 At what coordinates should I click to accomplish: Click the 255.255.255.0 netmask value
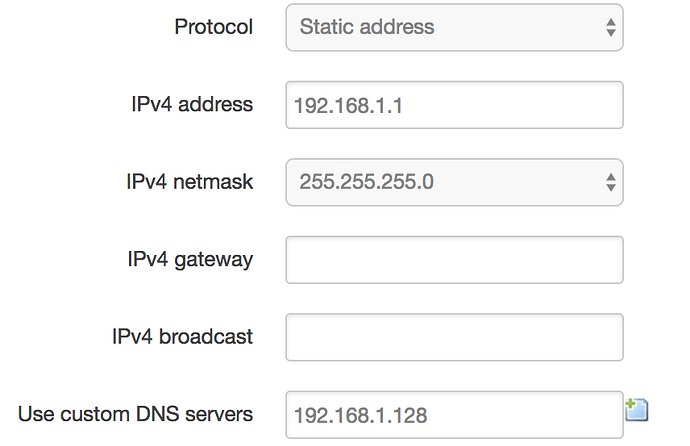tap(366, 182)
